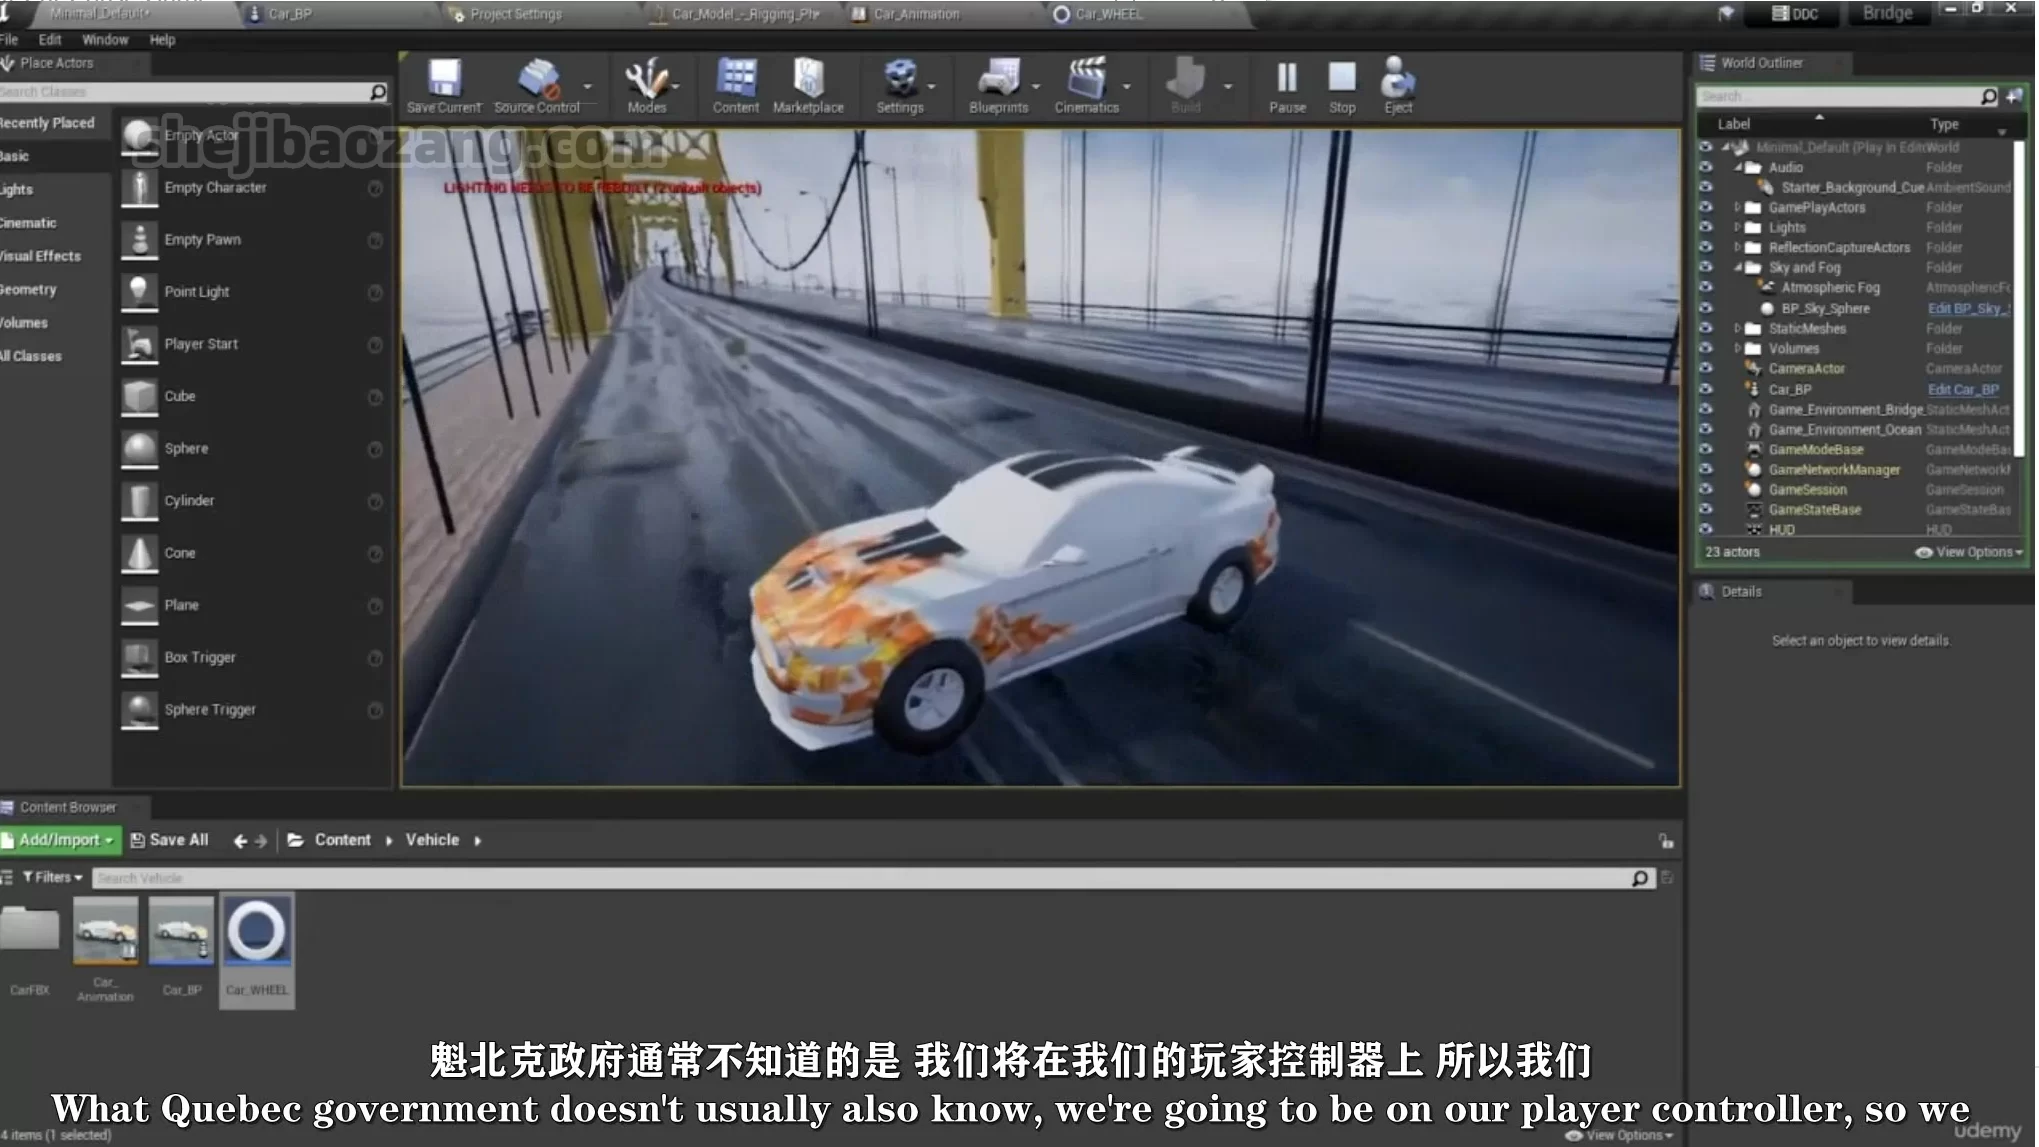Expand the StaticMeshes folder in outliner

[1737, 328]
